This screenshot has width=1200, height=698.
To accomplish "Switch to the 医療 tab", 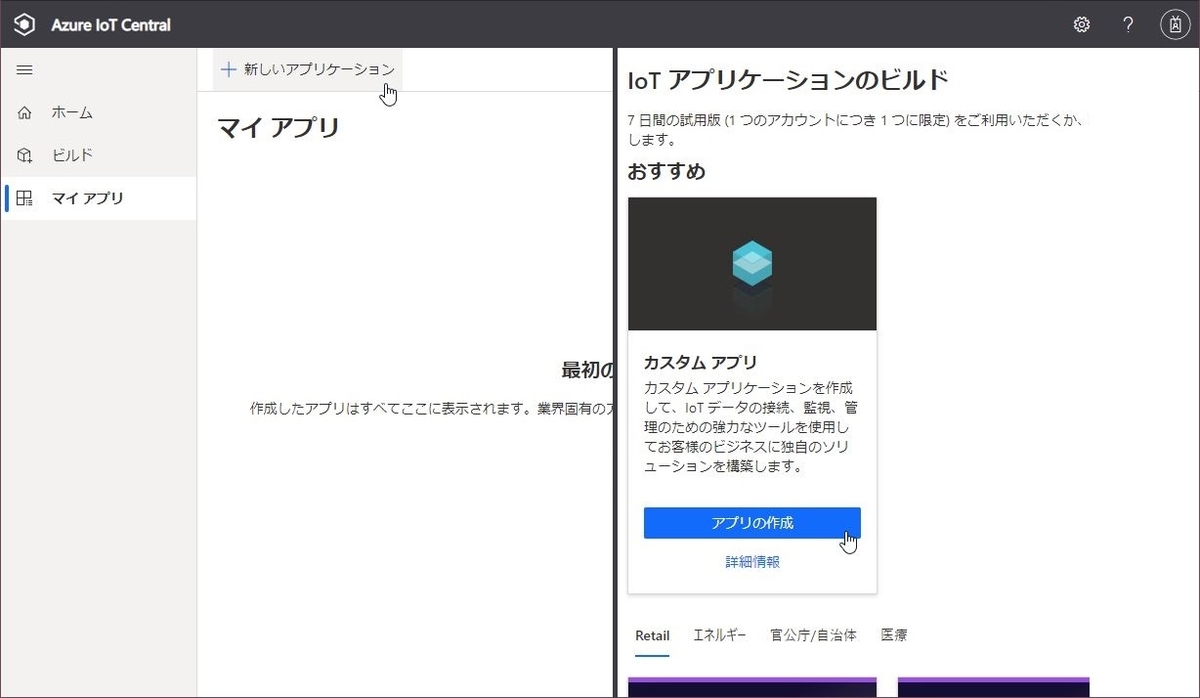I will [x=893, y=635].
